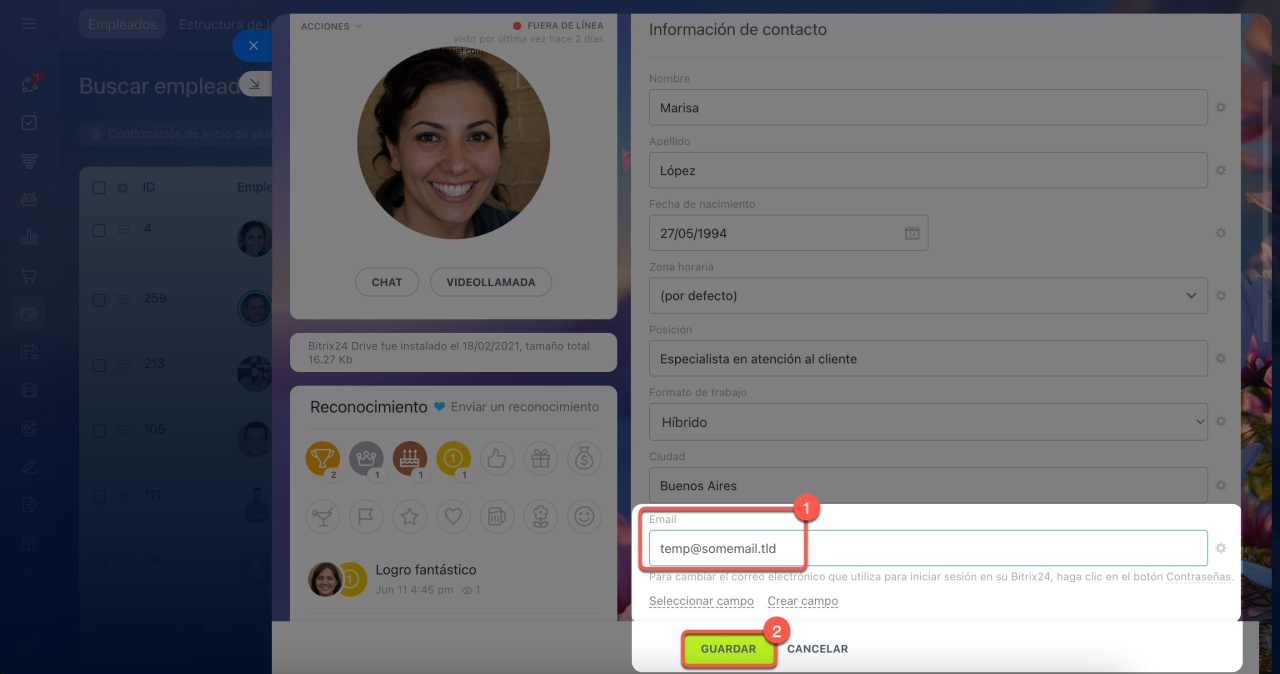Tick the checkbox for employee ID 213

coord(99,365)
